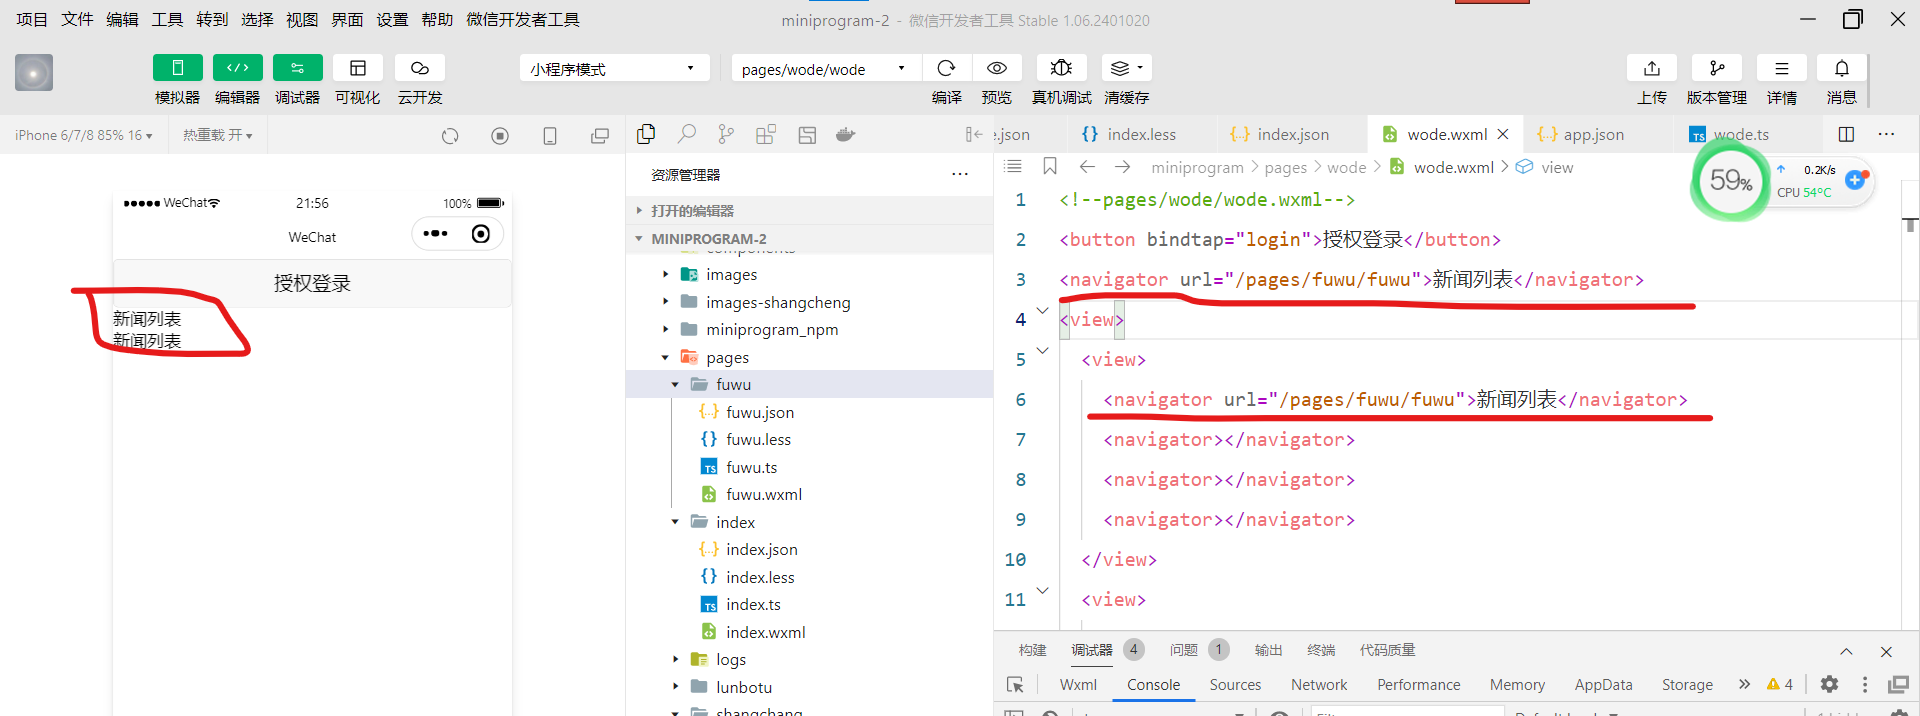This screenshot has width=1920, height=716.
Task: Toggle the Debugger (调试器) panel
Action: click(x=297, y=68)
